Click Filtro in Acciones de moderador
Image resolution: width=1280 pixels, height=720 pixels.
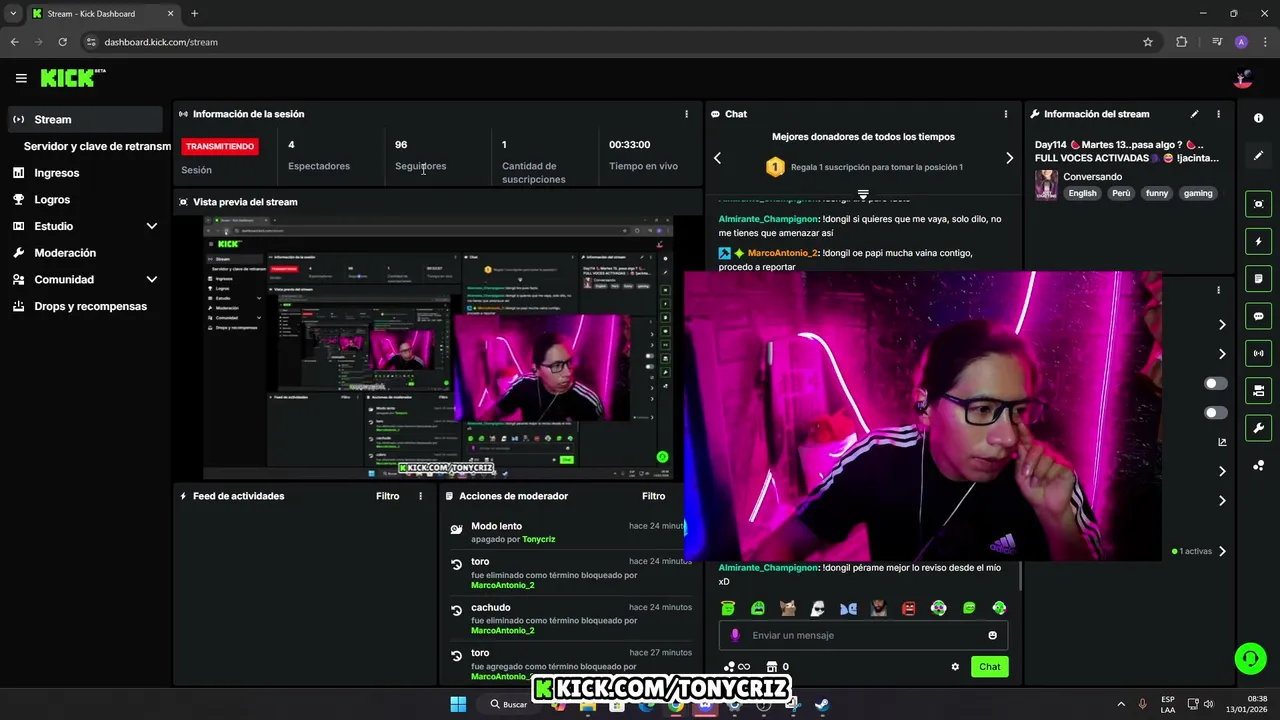point(653,496)
